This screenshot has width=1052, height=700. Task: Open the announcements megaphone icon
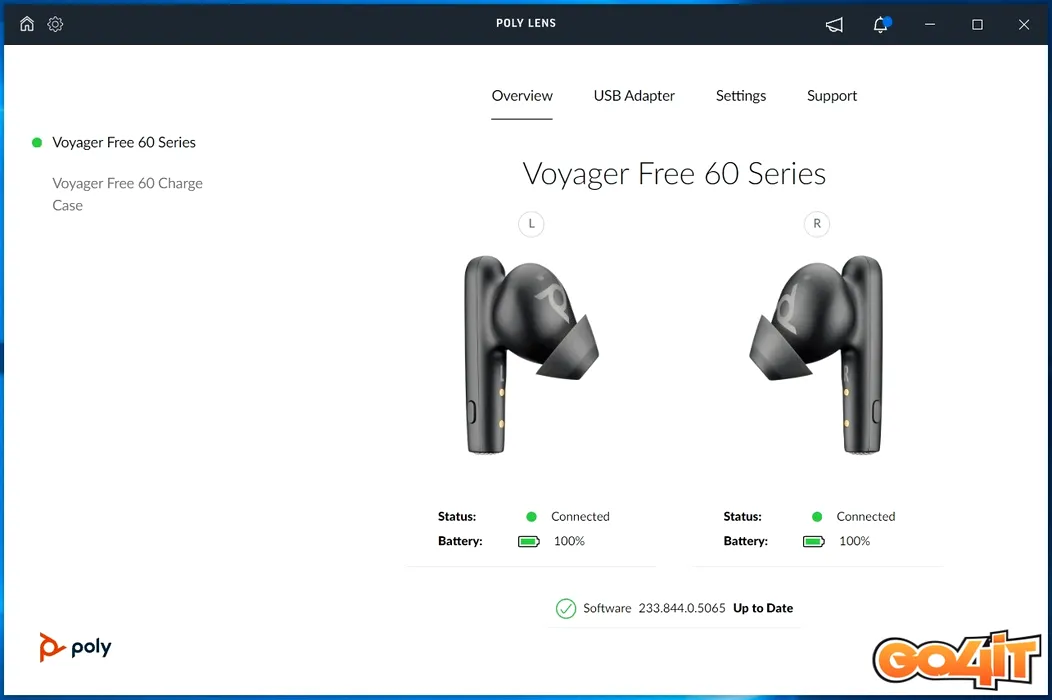coord(834,25)
